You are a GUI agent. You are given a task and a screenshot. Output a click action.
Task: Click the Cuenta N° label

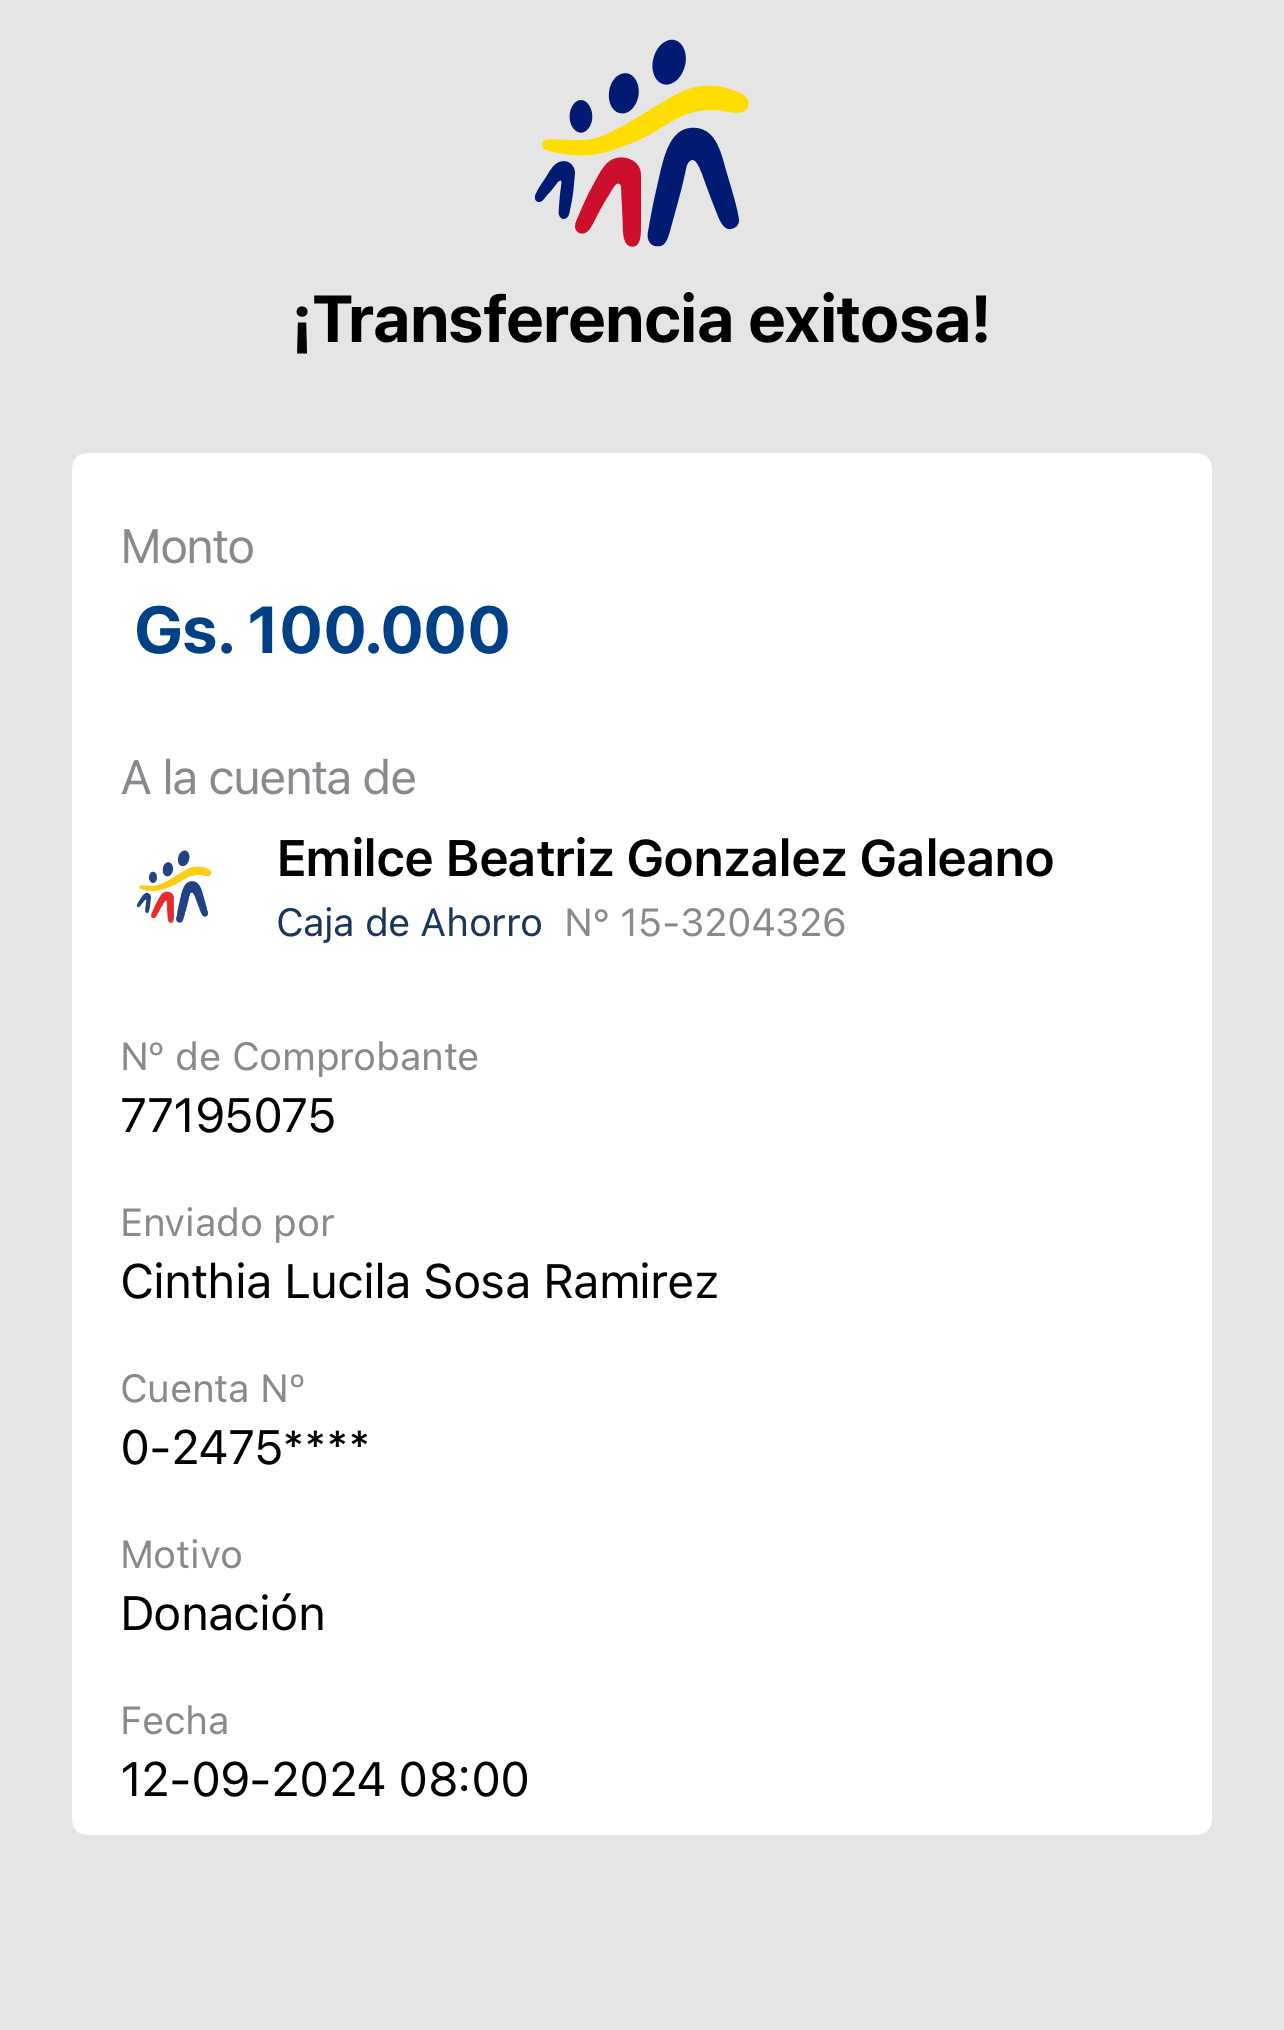point(212,1389)
